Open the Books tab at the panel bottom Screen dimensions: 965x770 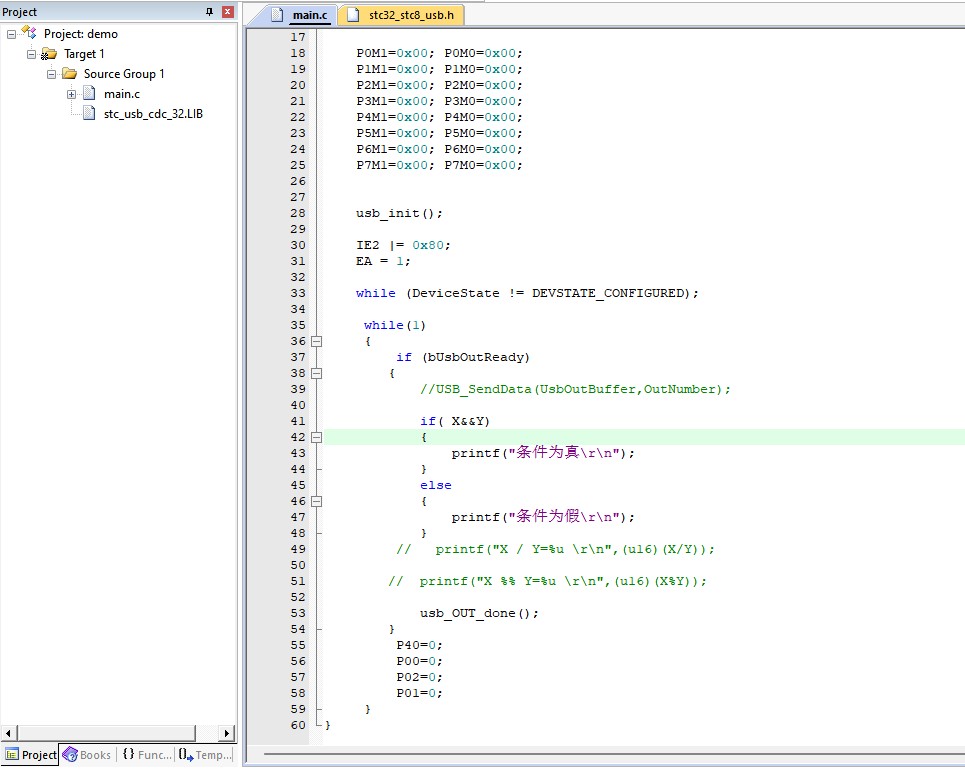tap(87, 755)
